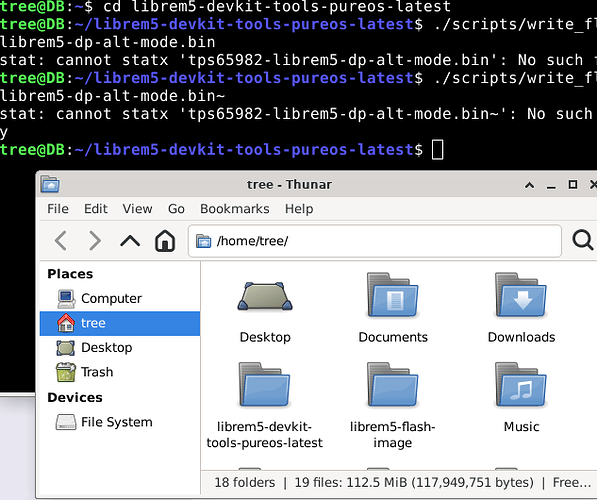Open the Music folder icon
Viewport: 597px width, 500px height.
[x=521, y=385]
